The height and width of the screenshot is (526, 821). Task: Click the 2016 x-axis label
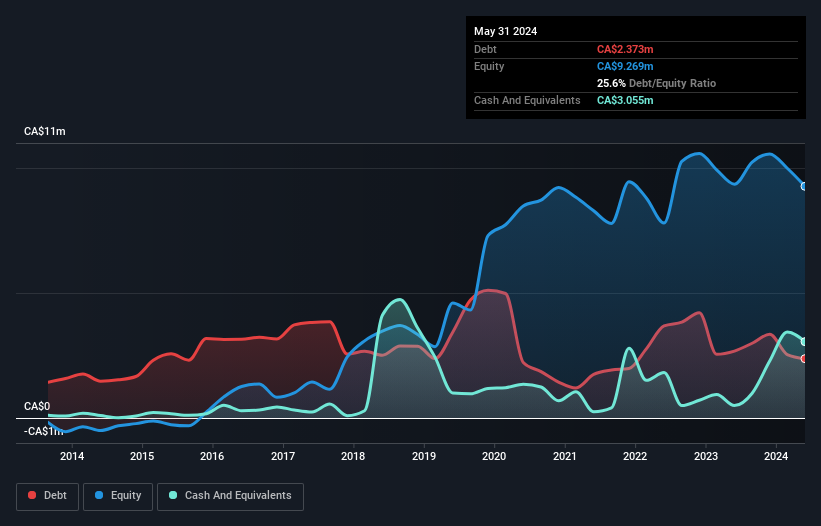click(x=212, y=456)
